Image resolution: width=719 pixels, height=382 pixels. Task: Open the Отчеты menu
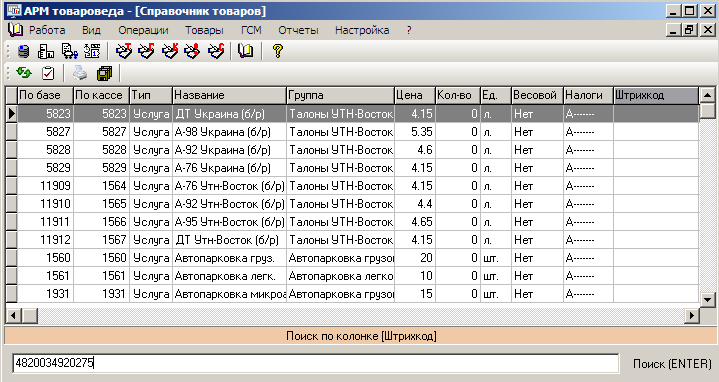pos(298,30)
